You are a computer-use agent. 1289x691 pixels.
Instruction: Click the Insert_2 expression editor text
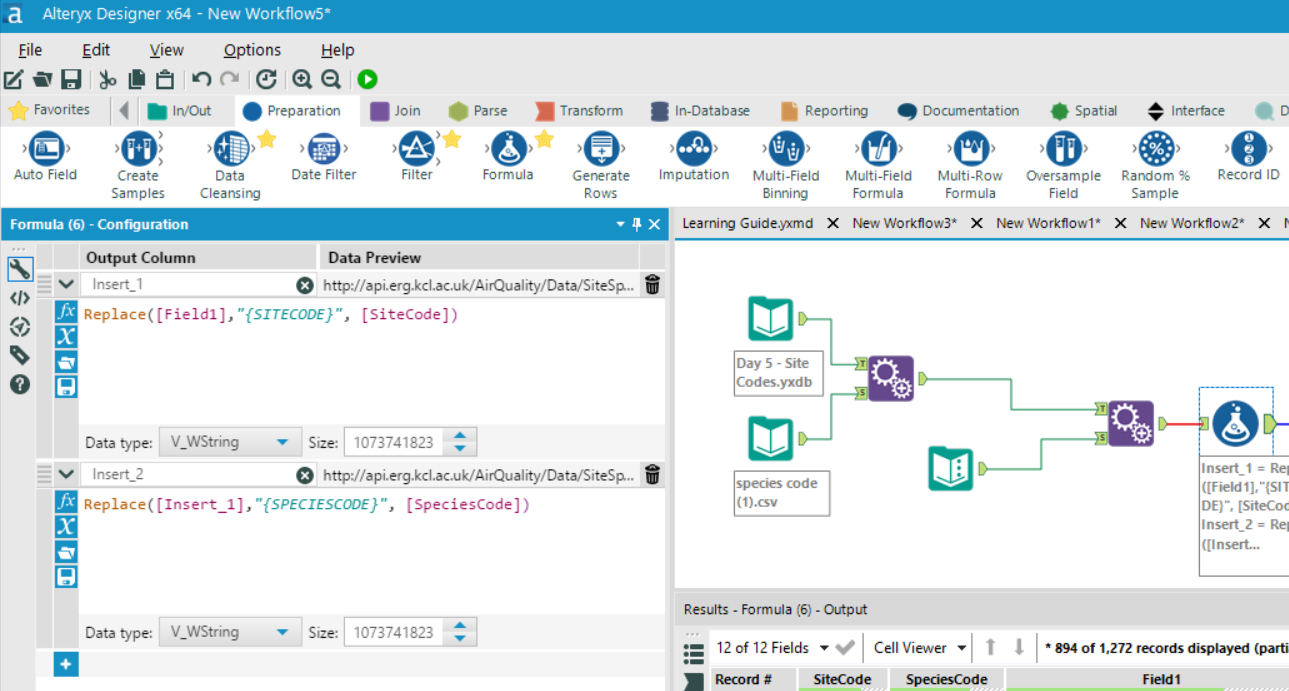click(x=306, y=505)
